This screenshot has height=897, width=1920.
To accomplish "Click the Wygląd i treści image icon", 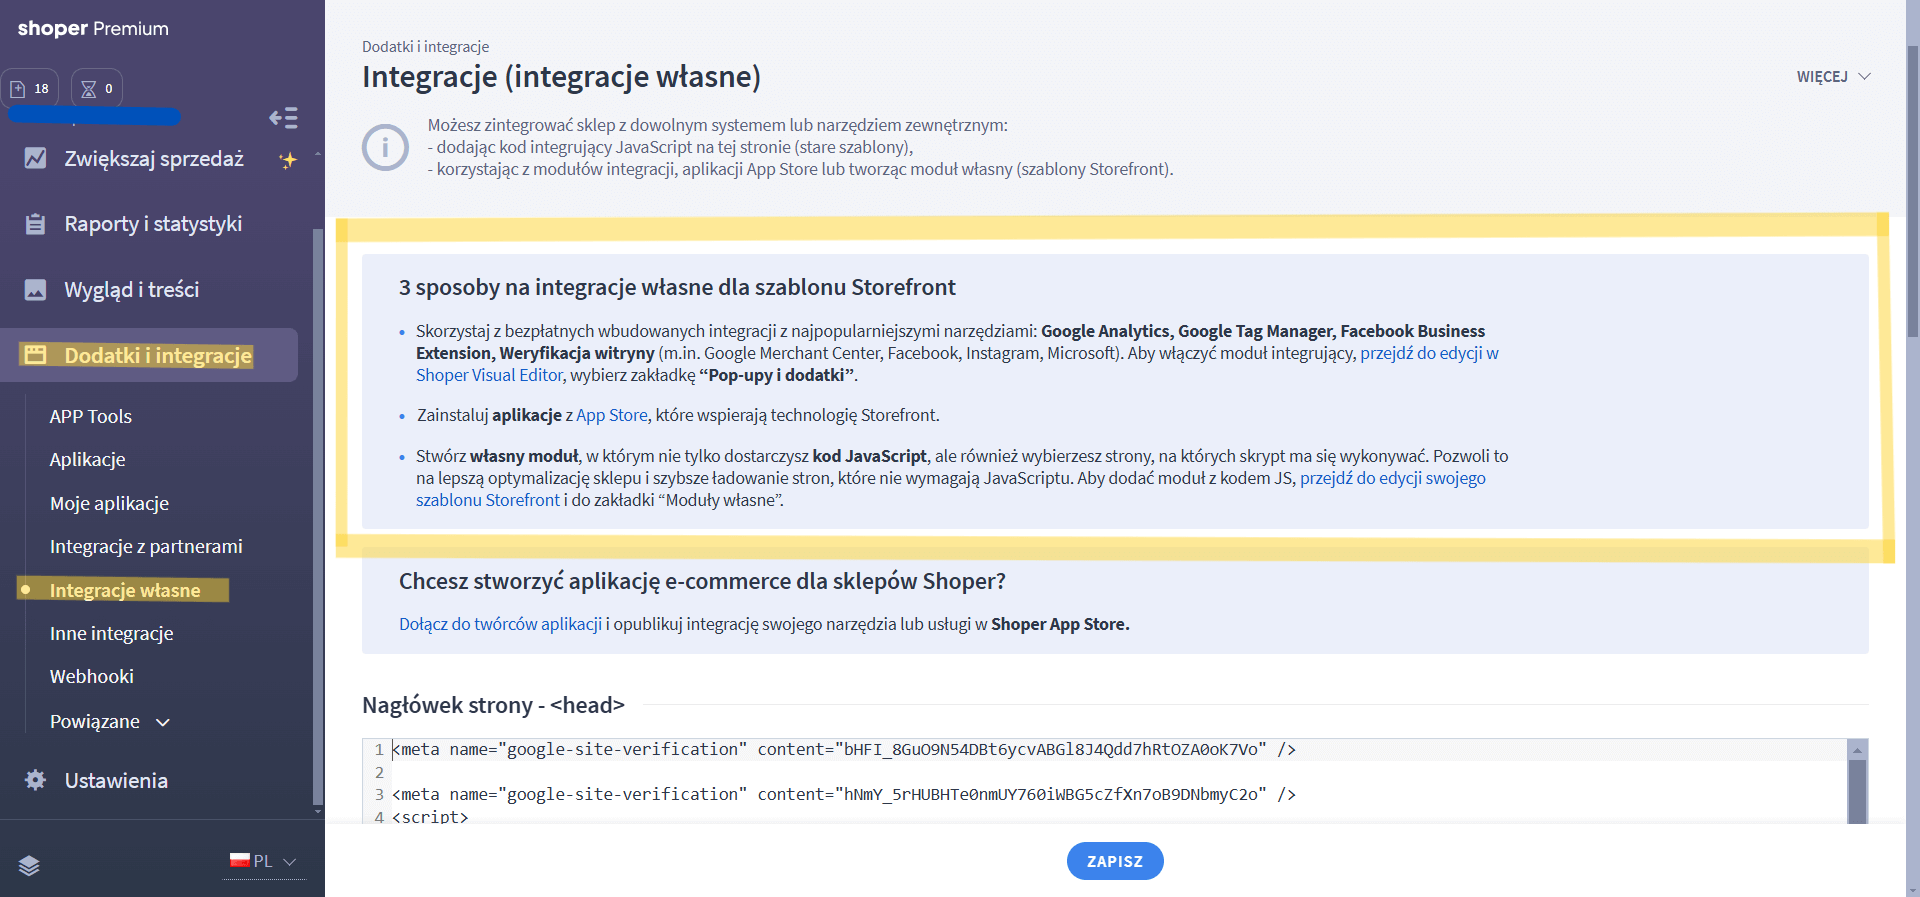I will coord(35,290).
